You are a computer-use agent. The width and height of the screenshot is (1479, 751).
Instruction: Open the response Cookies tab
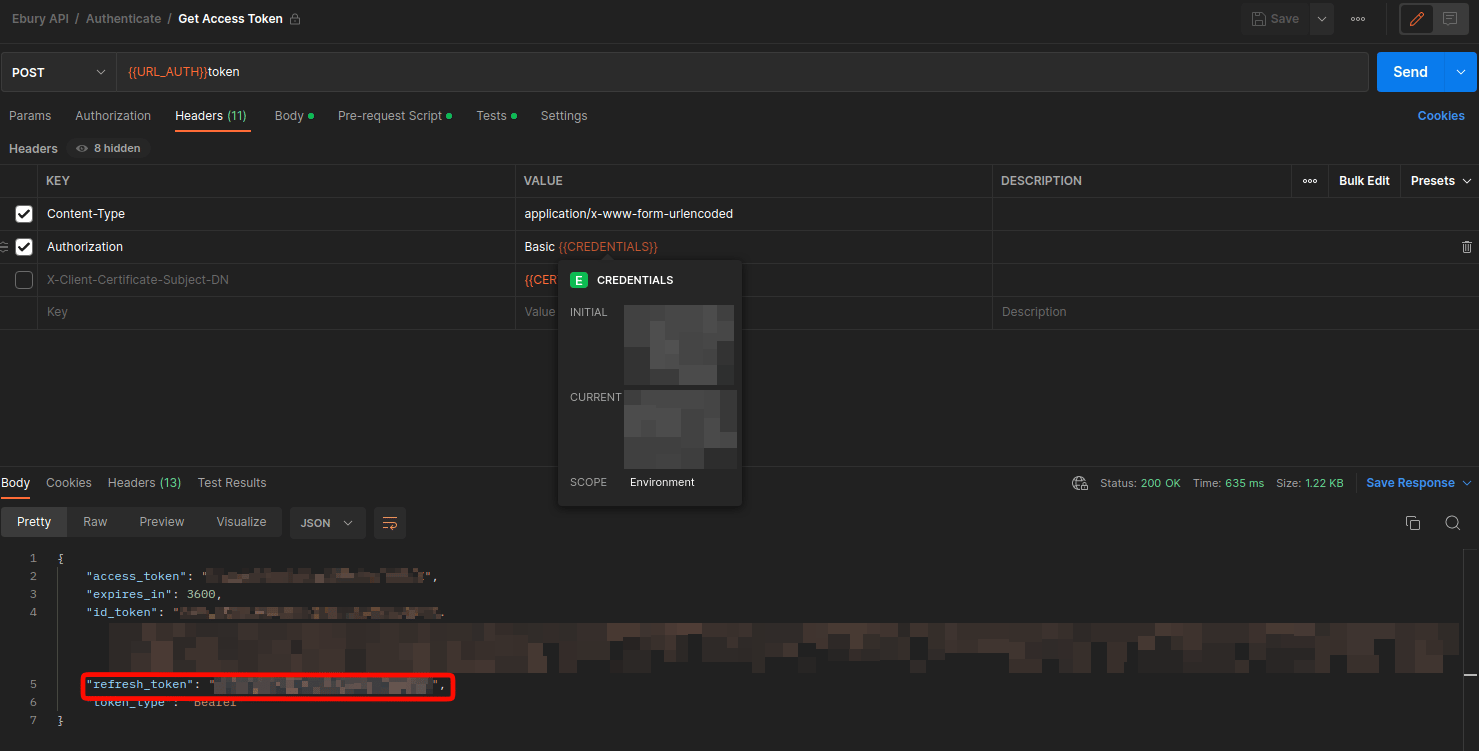point(69,483)
